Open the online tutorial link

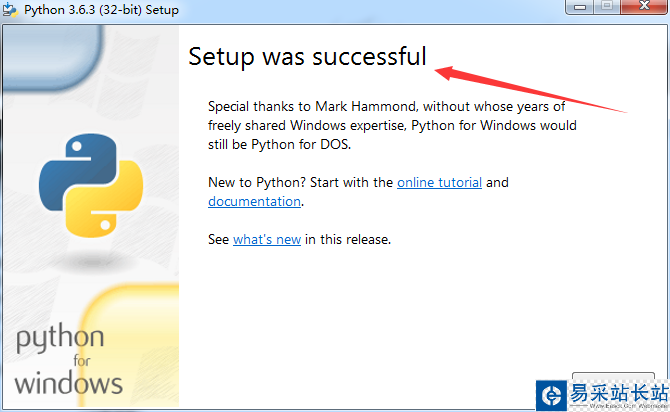point(439,183)
